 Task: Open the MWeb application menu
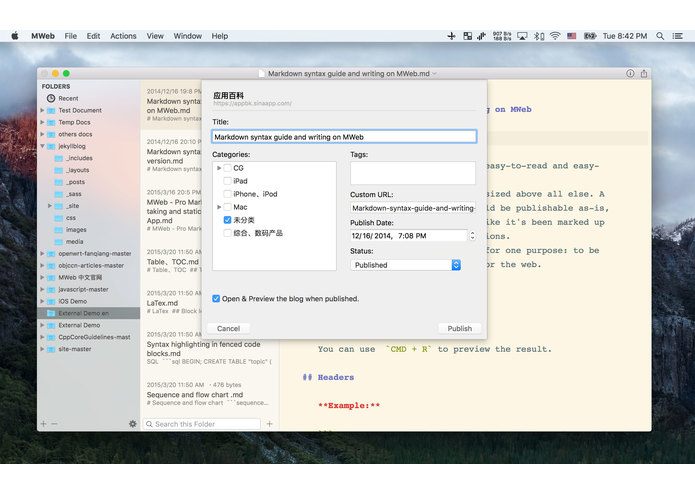(43, 36)
